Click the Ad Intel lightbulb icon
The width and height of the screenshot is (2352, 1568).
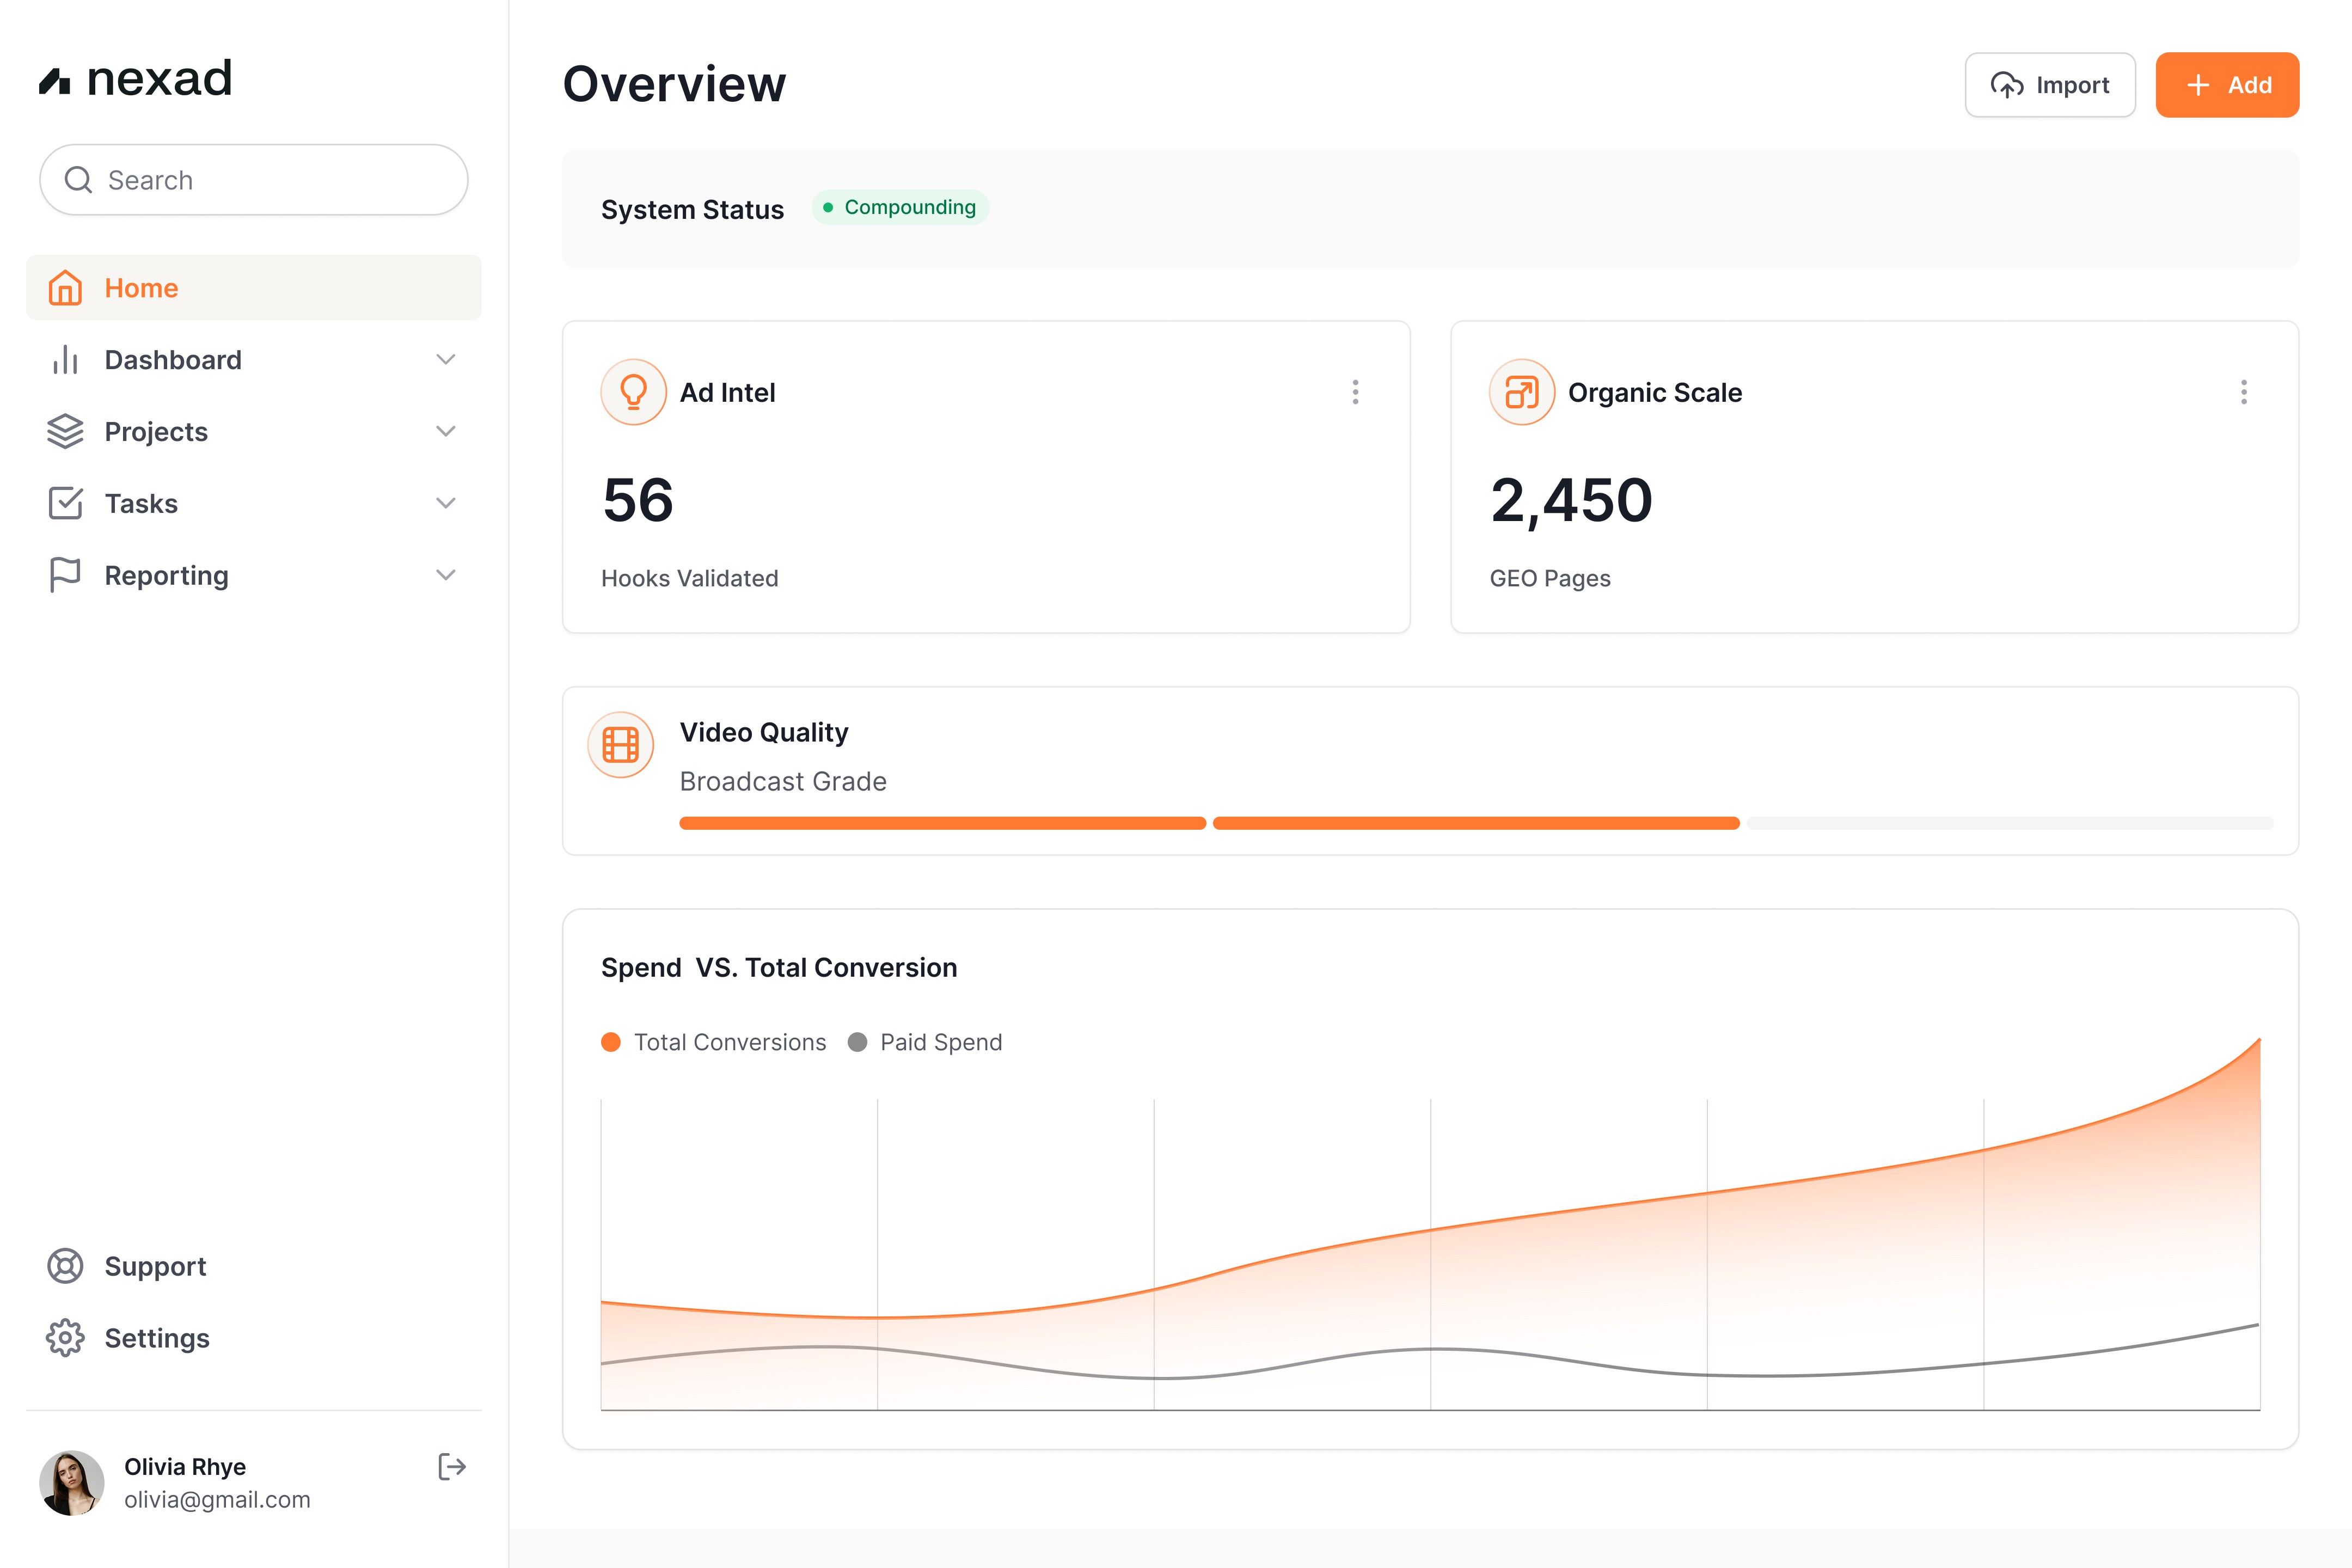tap(633, 392)
